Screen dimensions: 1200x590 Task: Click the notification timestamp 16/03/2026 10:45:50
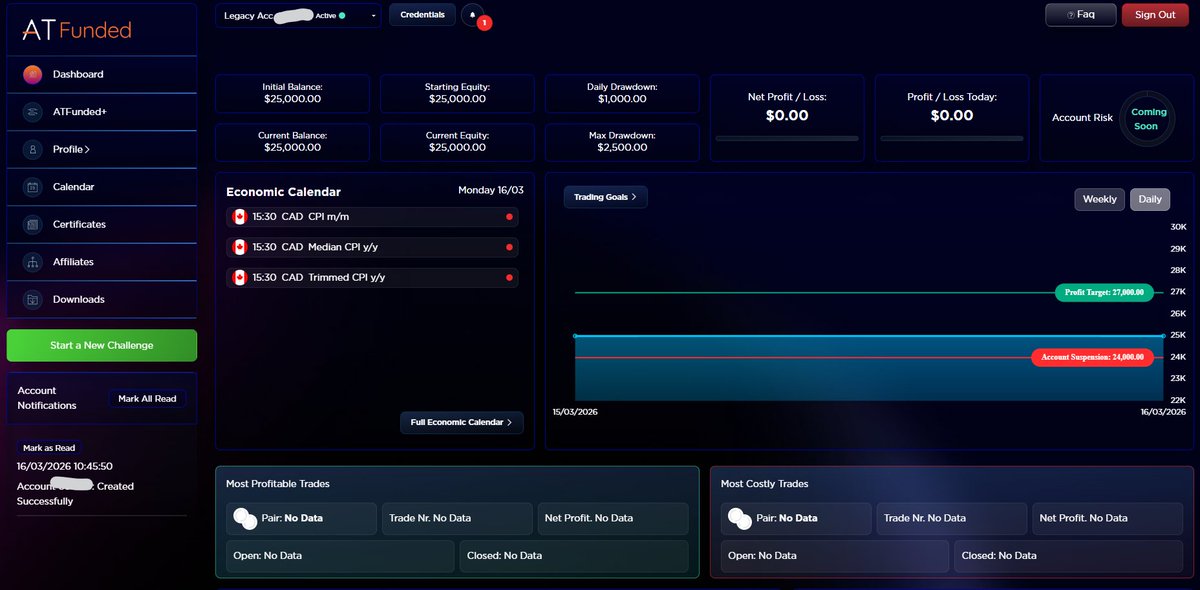[x=65, y=466]
